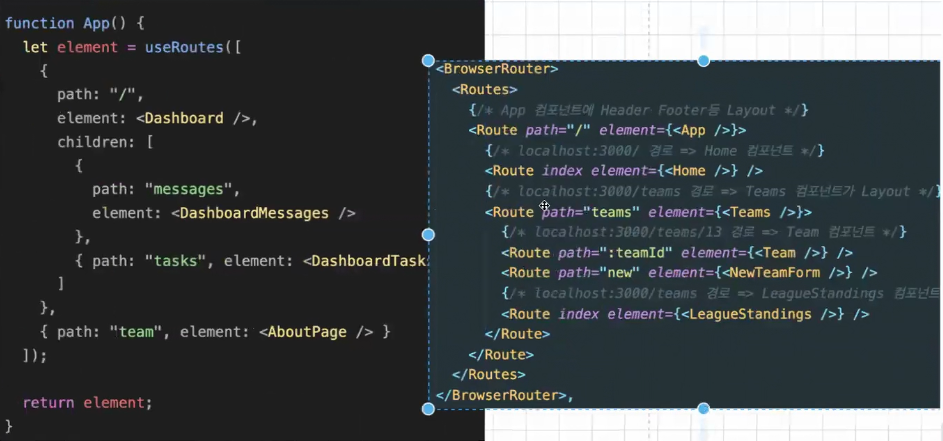Click the comment mentioning LeagueStandings 컴포넌트
943x441 pixels.
point(720,293)
